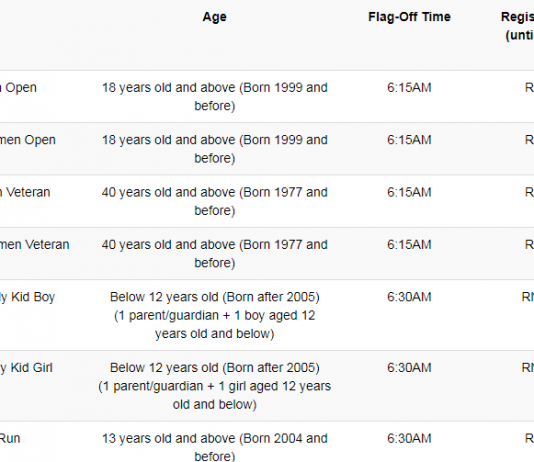Image resolution: width=534 pixels, height=462 pixels.
Task: Click the Kid Boy 6:30AM flag-off time
Action: pyautogui.click(x=409, y=297)
